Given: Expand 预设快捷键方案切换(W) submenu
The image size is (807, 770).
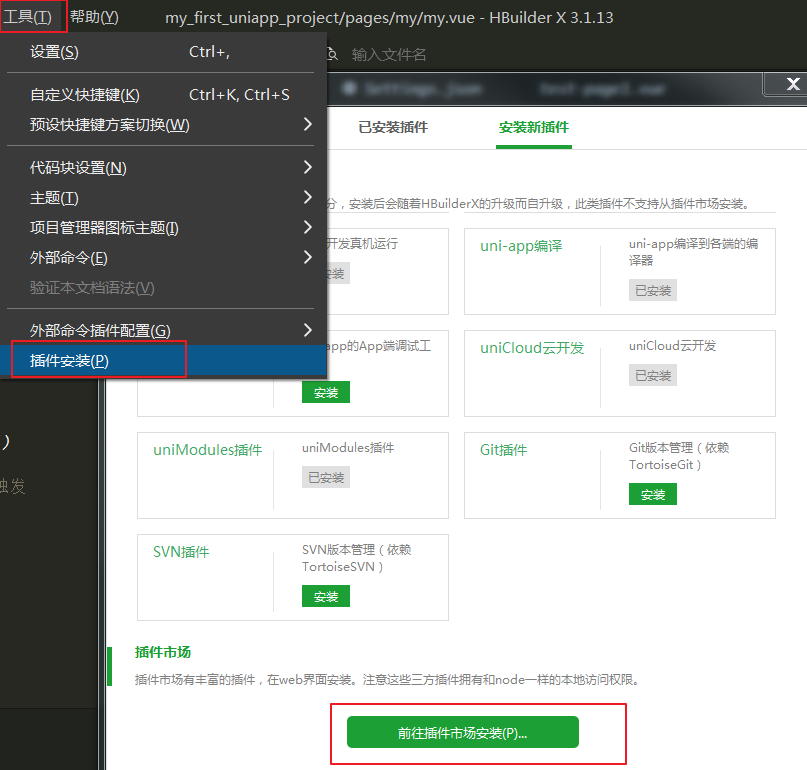Looking at the screenshot, I should click(x=161, y=125).
